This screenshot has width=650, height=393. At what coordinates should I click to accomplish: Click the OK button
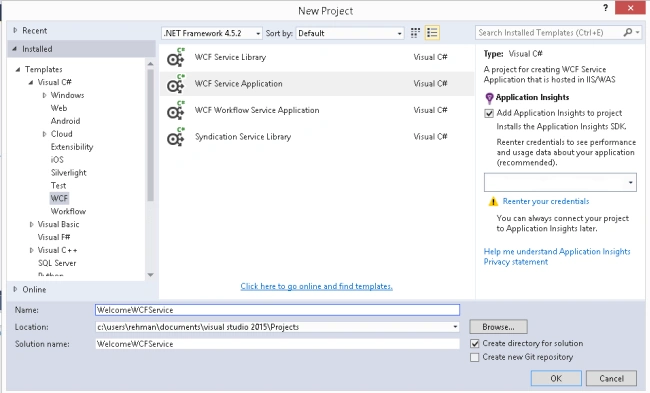tap(556, 378)
